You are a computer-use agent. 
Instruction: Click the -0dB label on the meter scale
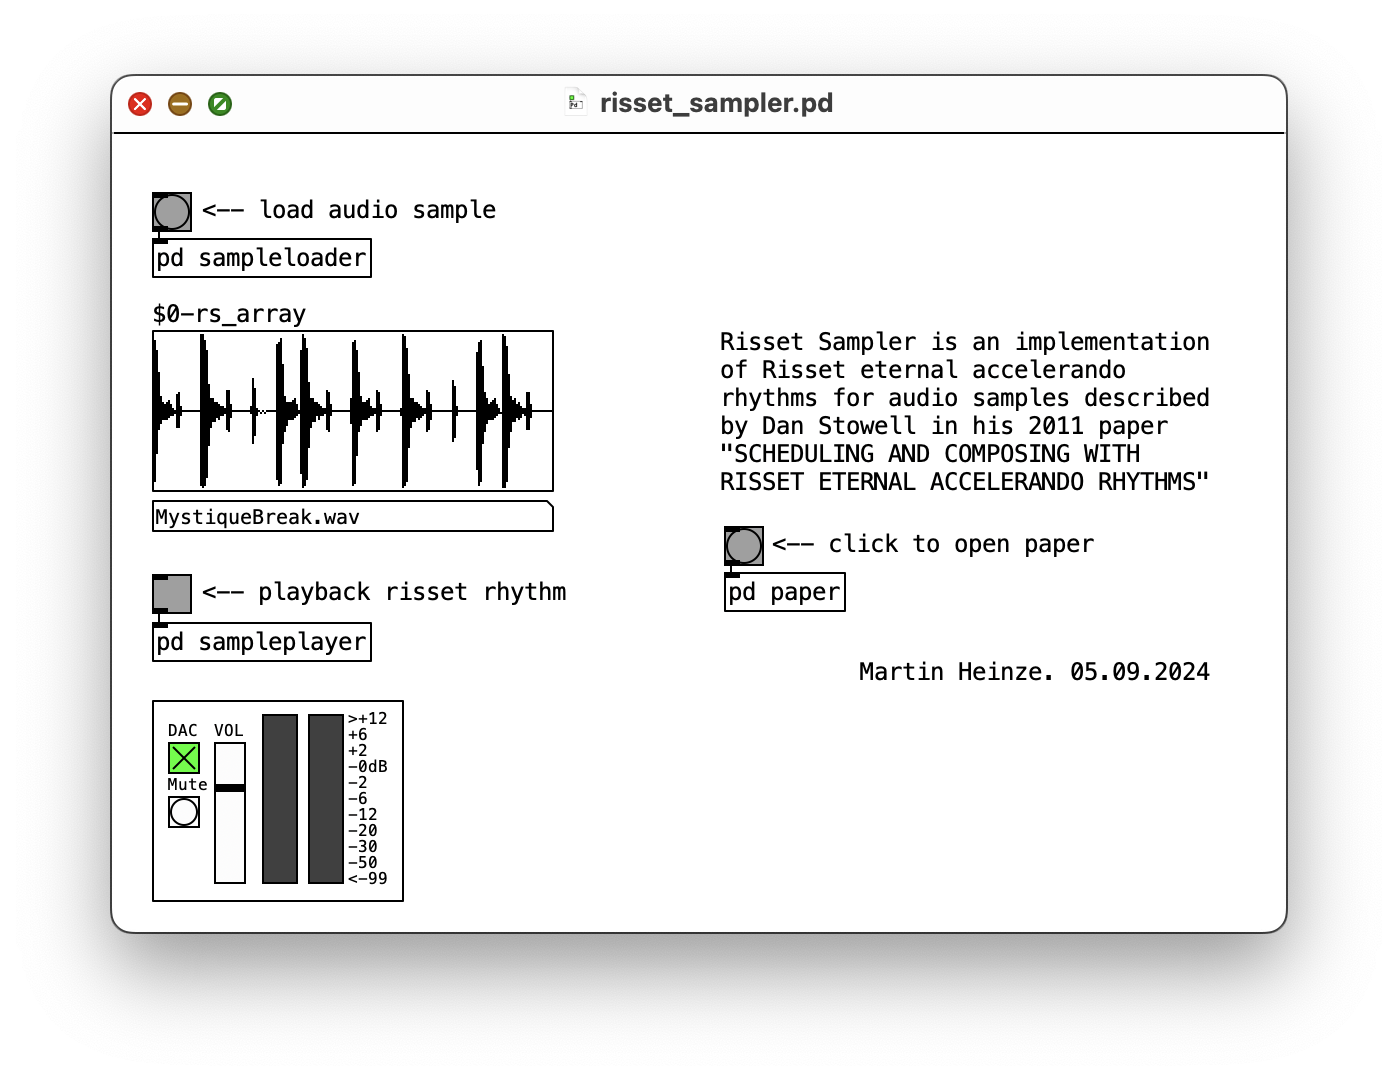click(368, 767)
